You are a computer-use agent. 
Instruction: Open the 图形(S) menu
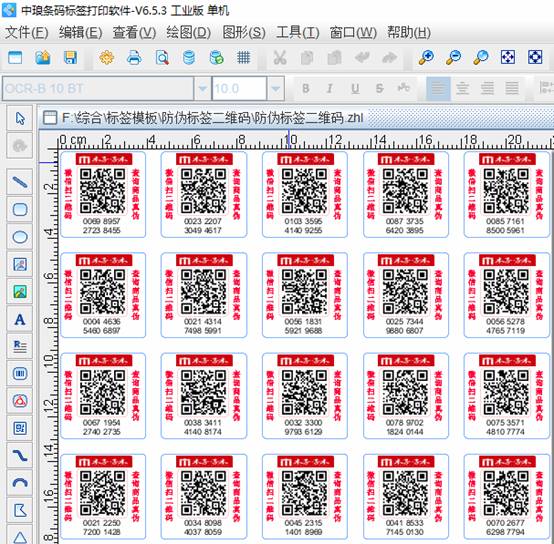pyautogui.click(x=244, y=32)
